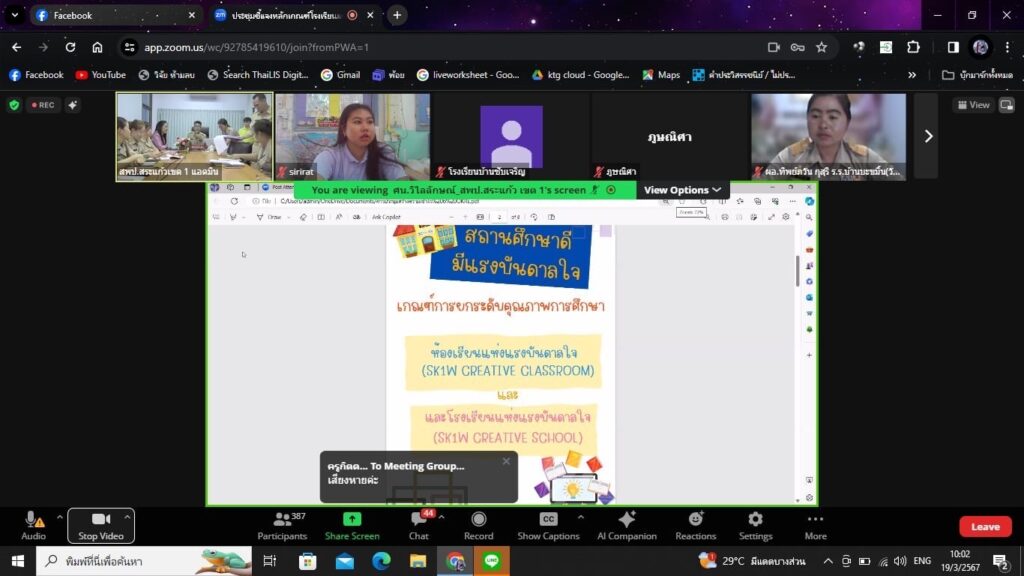Start Record in Zoom toolbar
The width and height of the screenshot is (1024, 576).
point(479,526)
